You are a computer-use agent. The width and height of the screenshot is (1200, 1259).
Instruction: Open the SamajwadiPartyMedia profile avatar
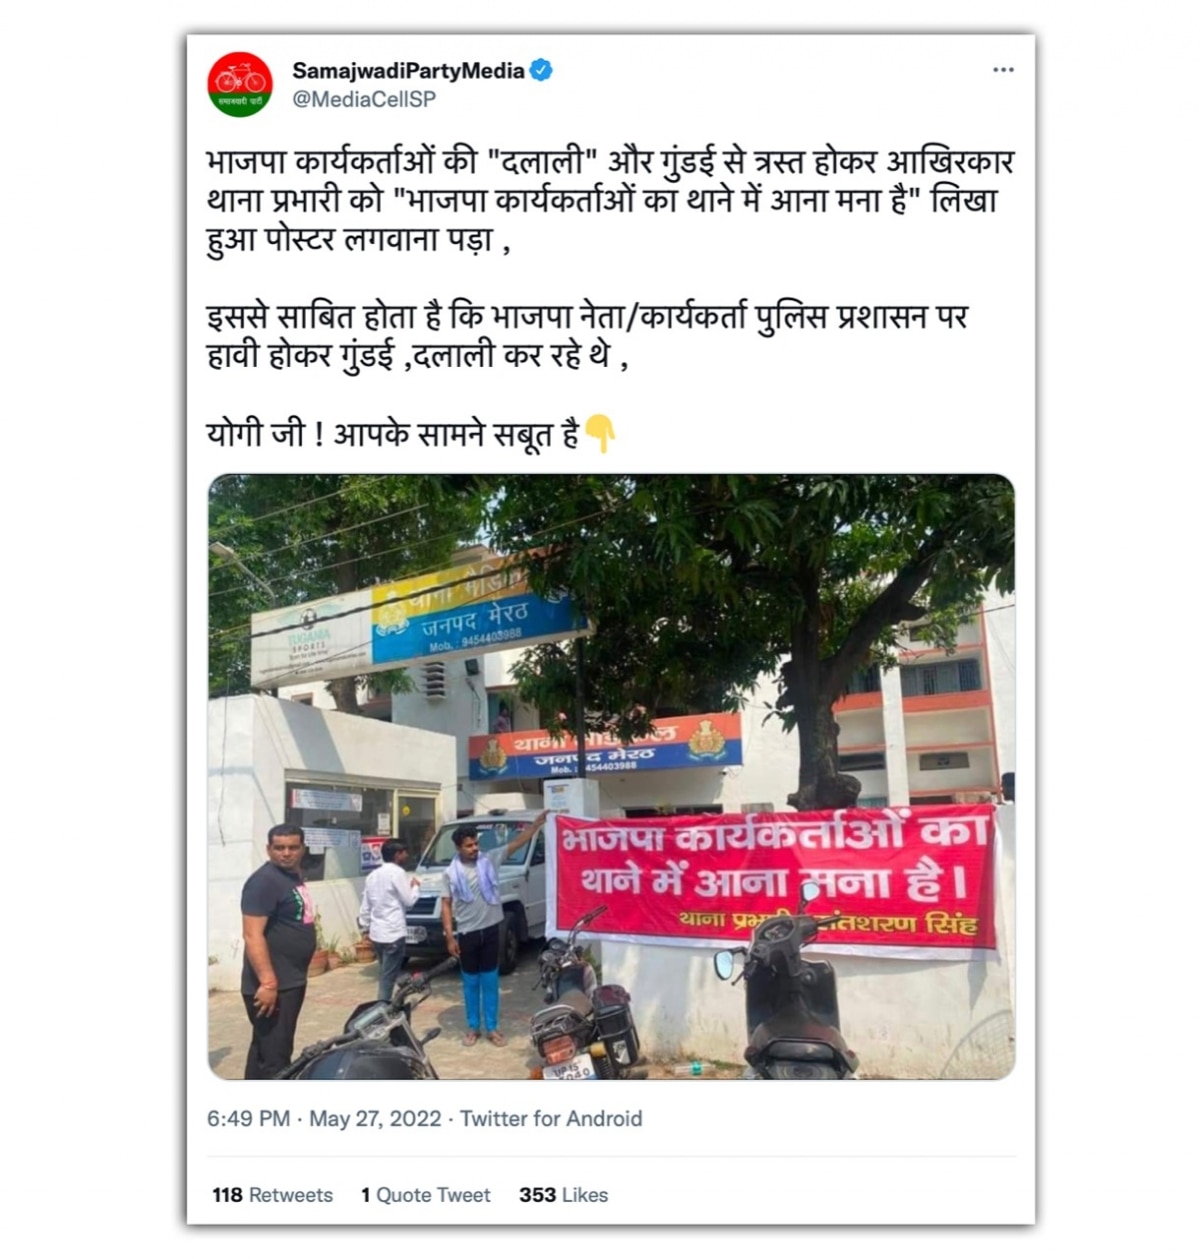[x=240, y=84]
